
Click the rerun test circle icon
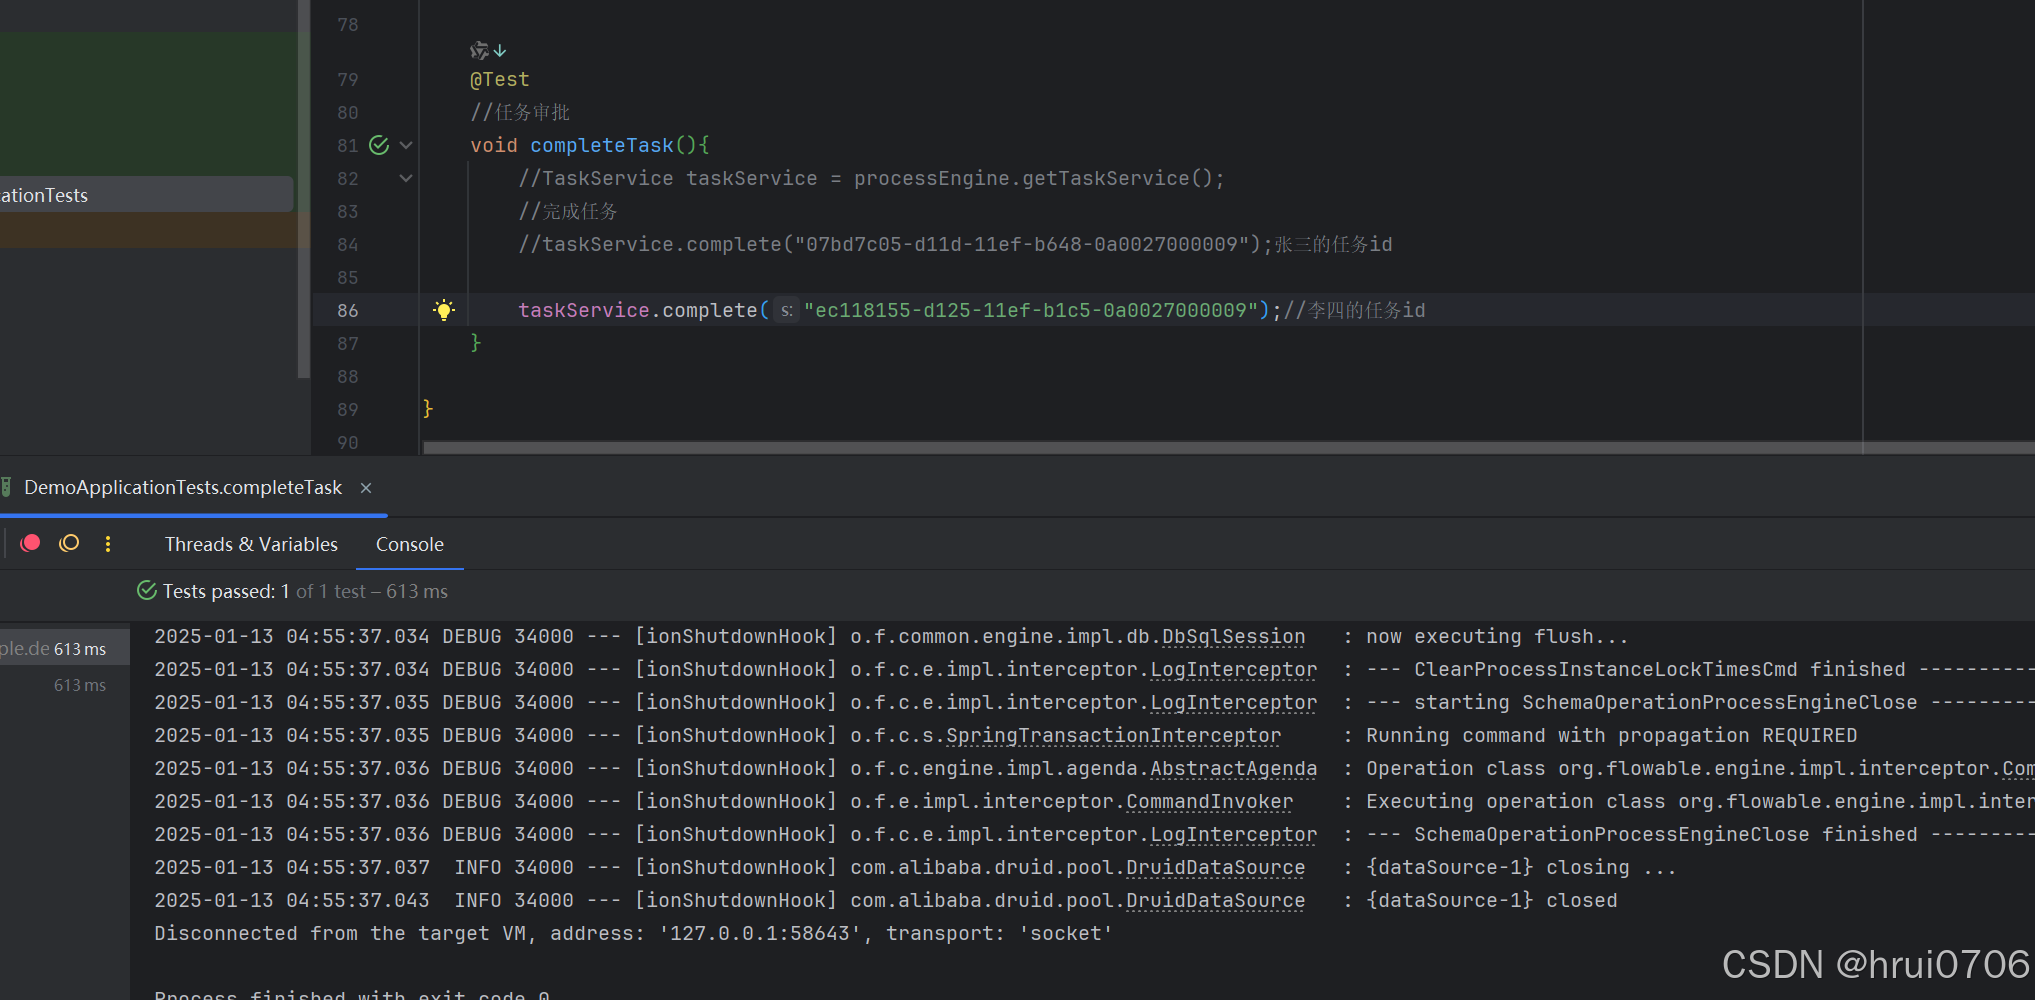tap(68, 543)
